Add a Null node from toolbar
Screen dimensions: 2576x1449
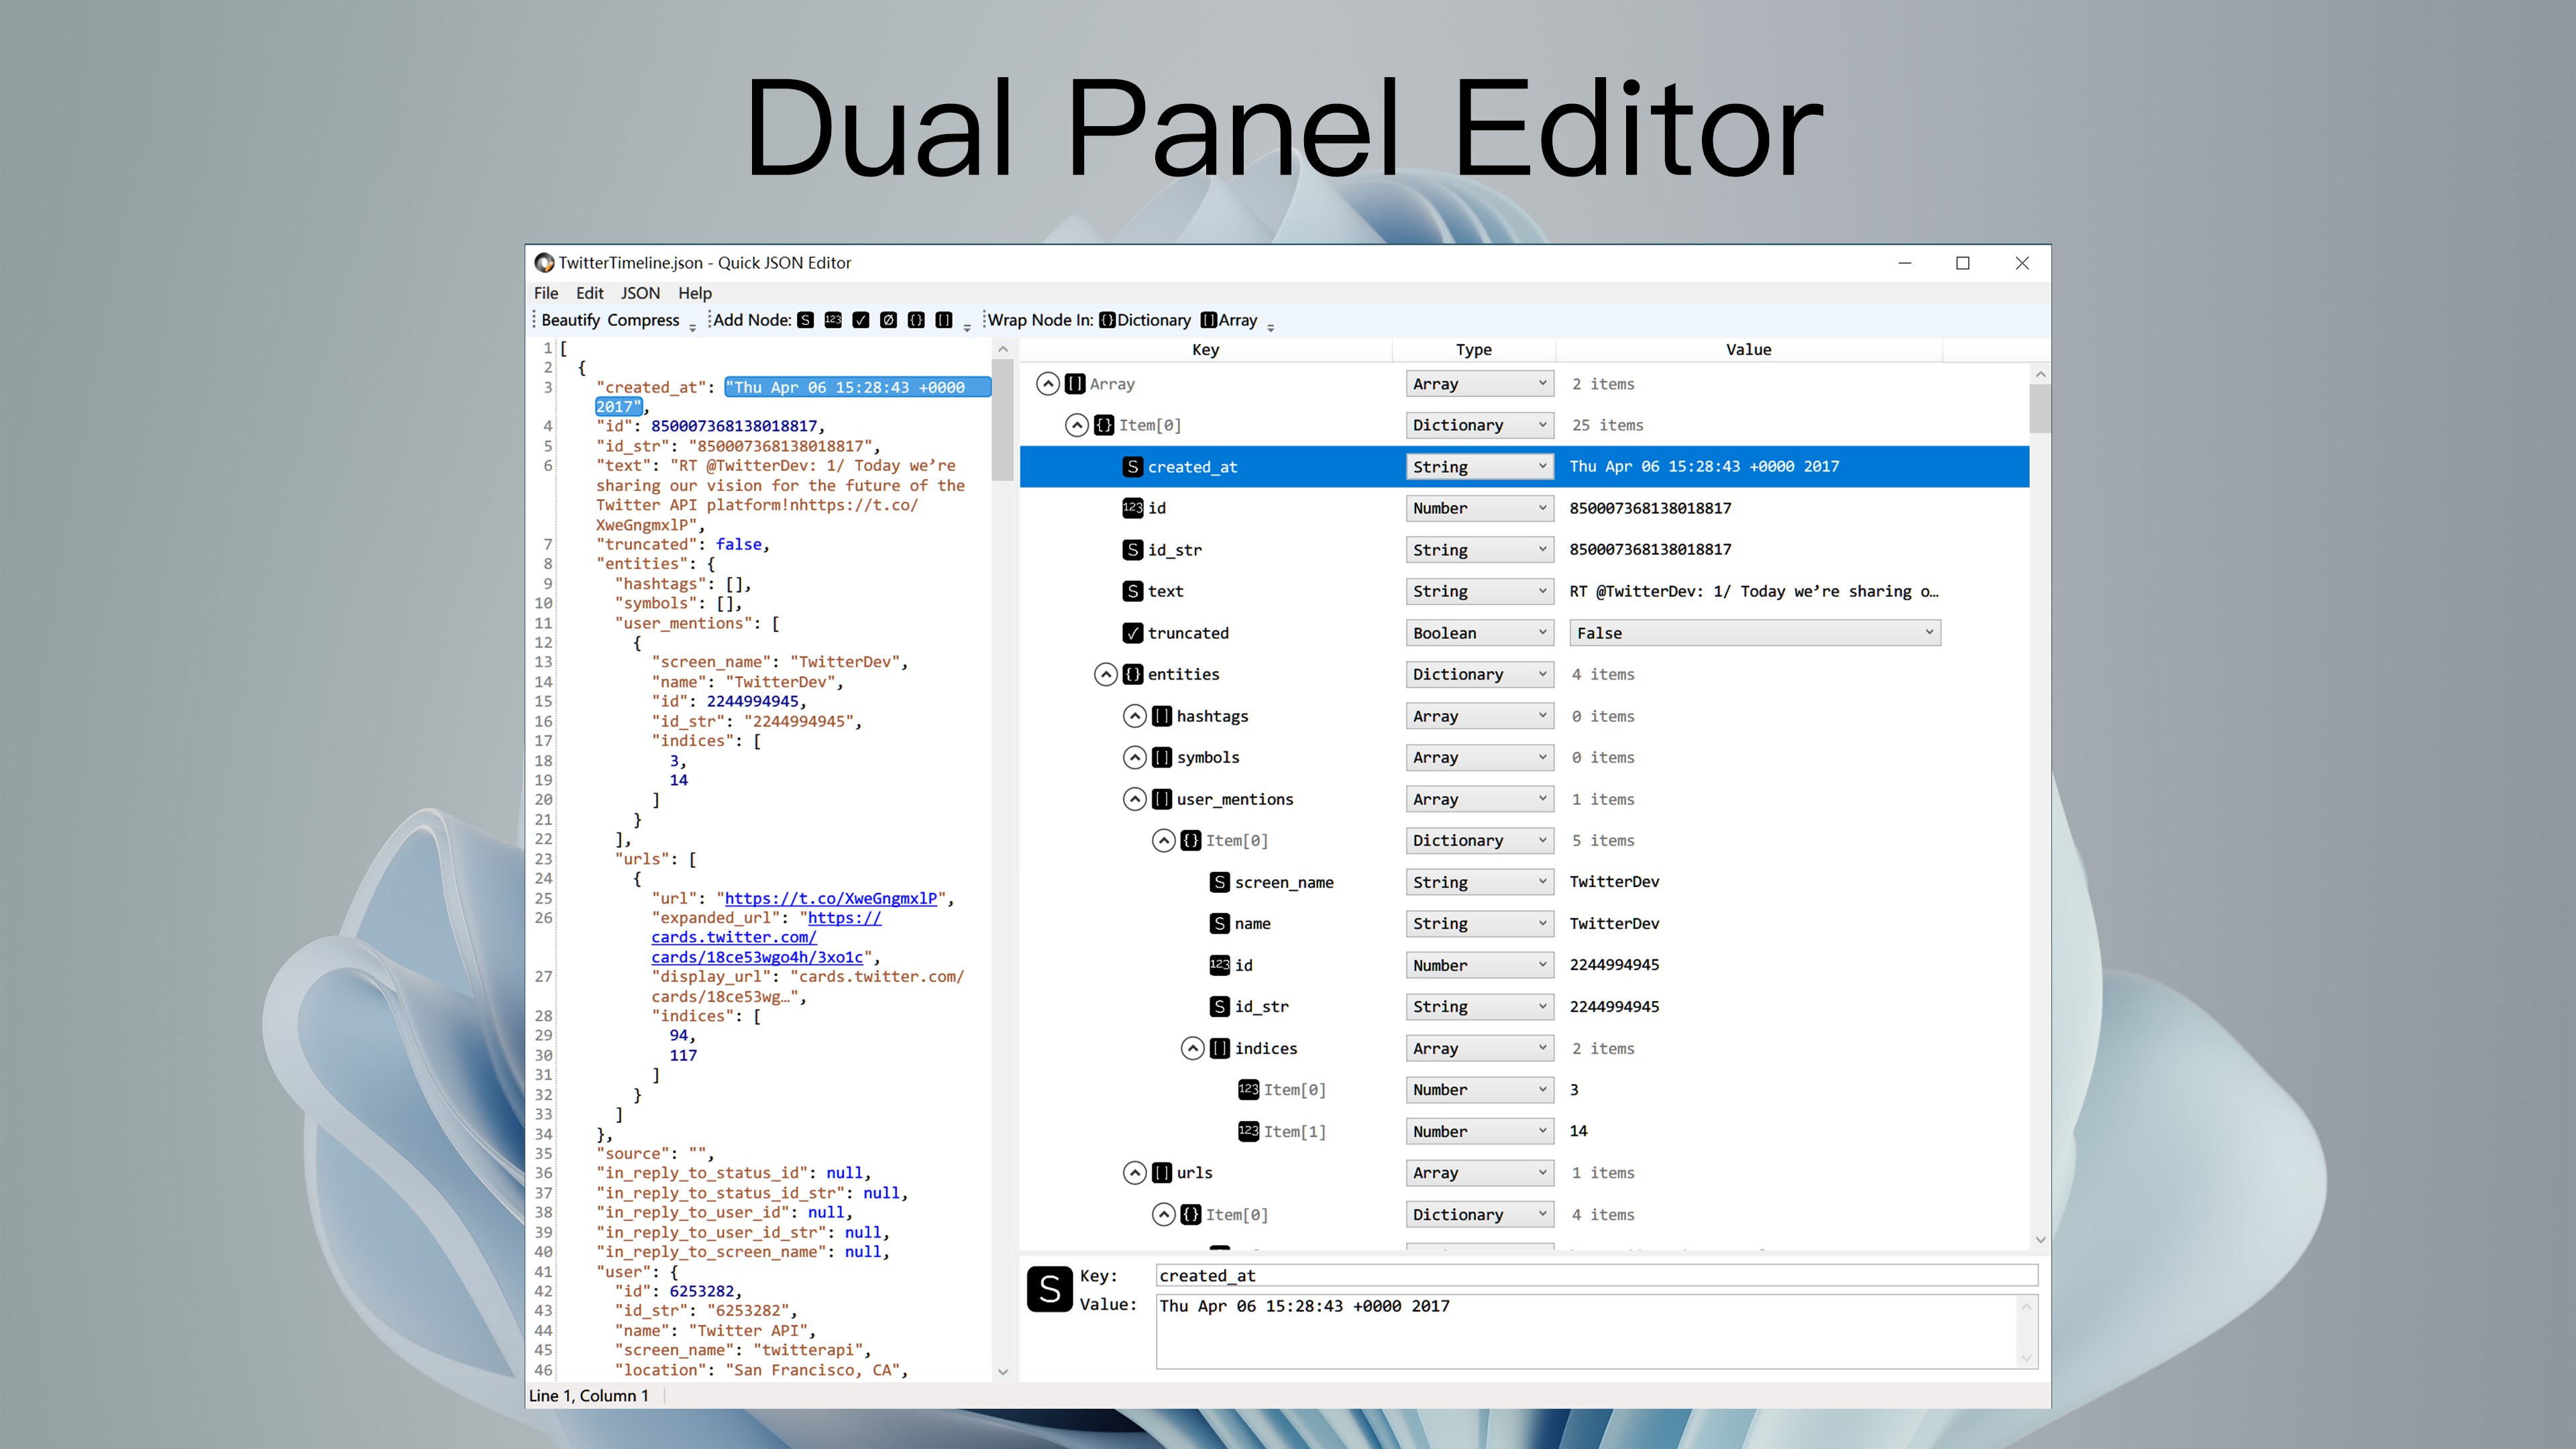click(888, 320)
